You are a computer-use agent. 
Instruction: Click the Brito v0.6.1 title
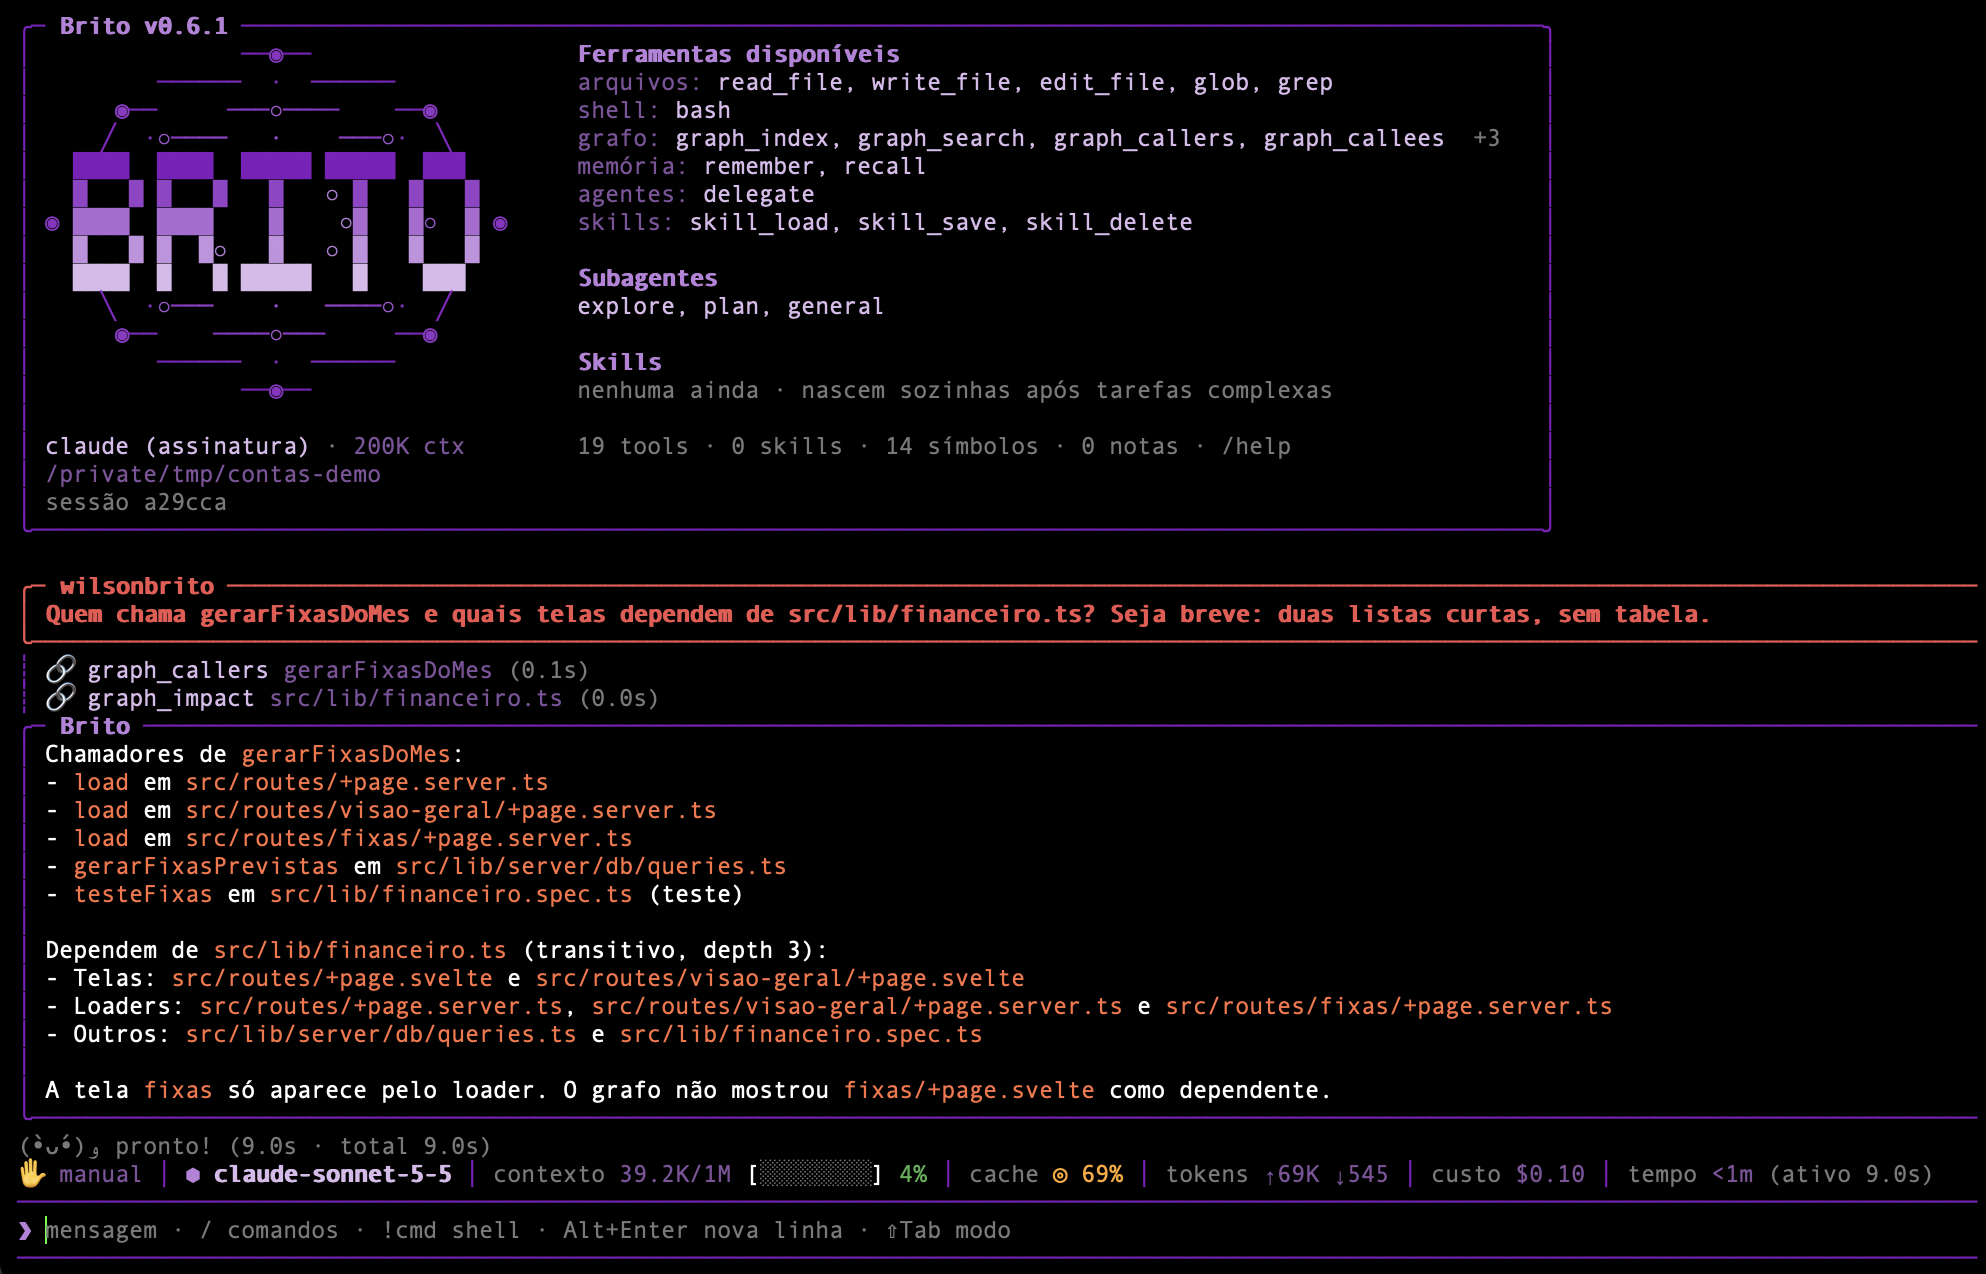pos(144,26)
